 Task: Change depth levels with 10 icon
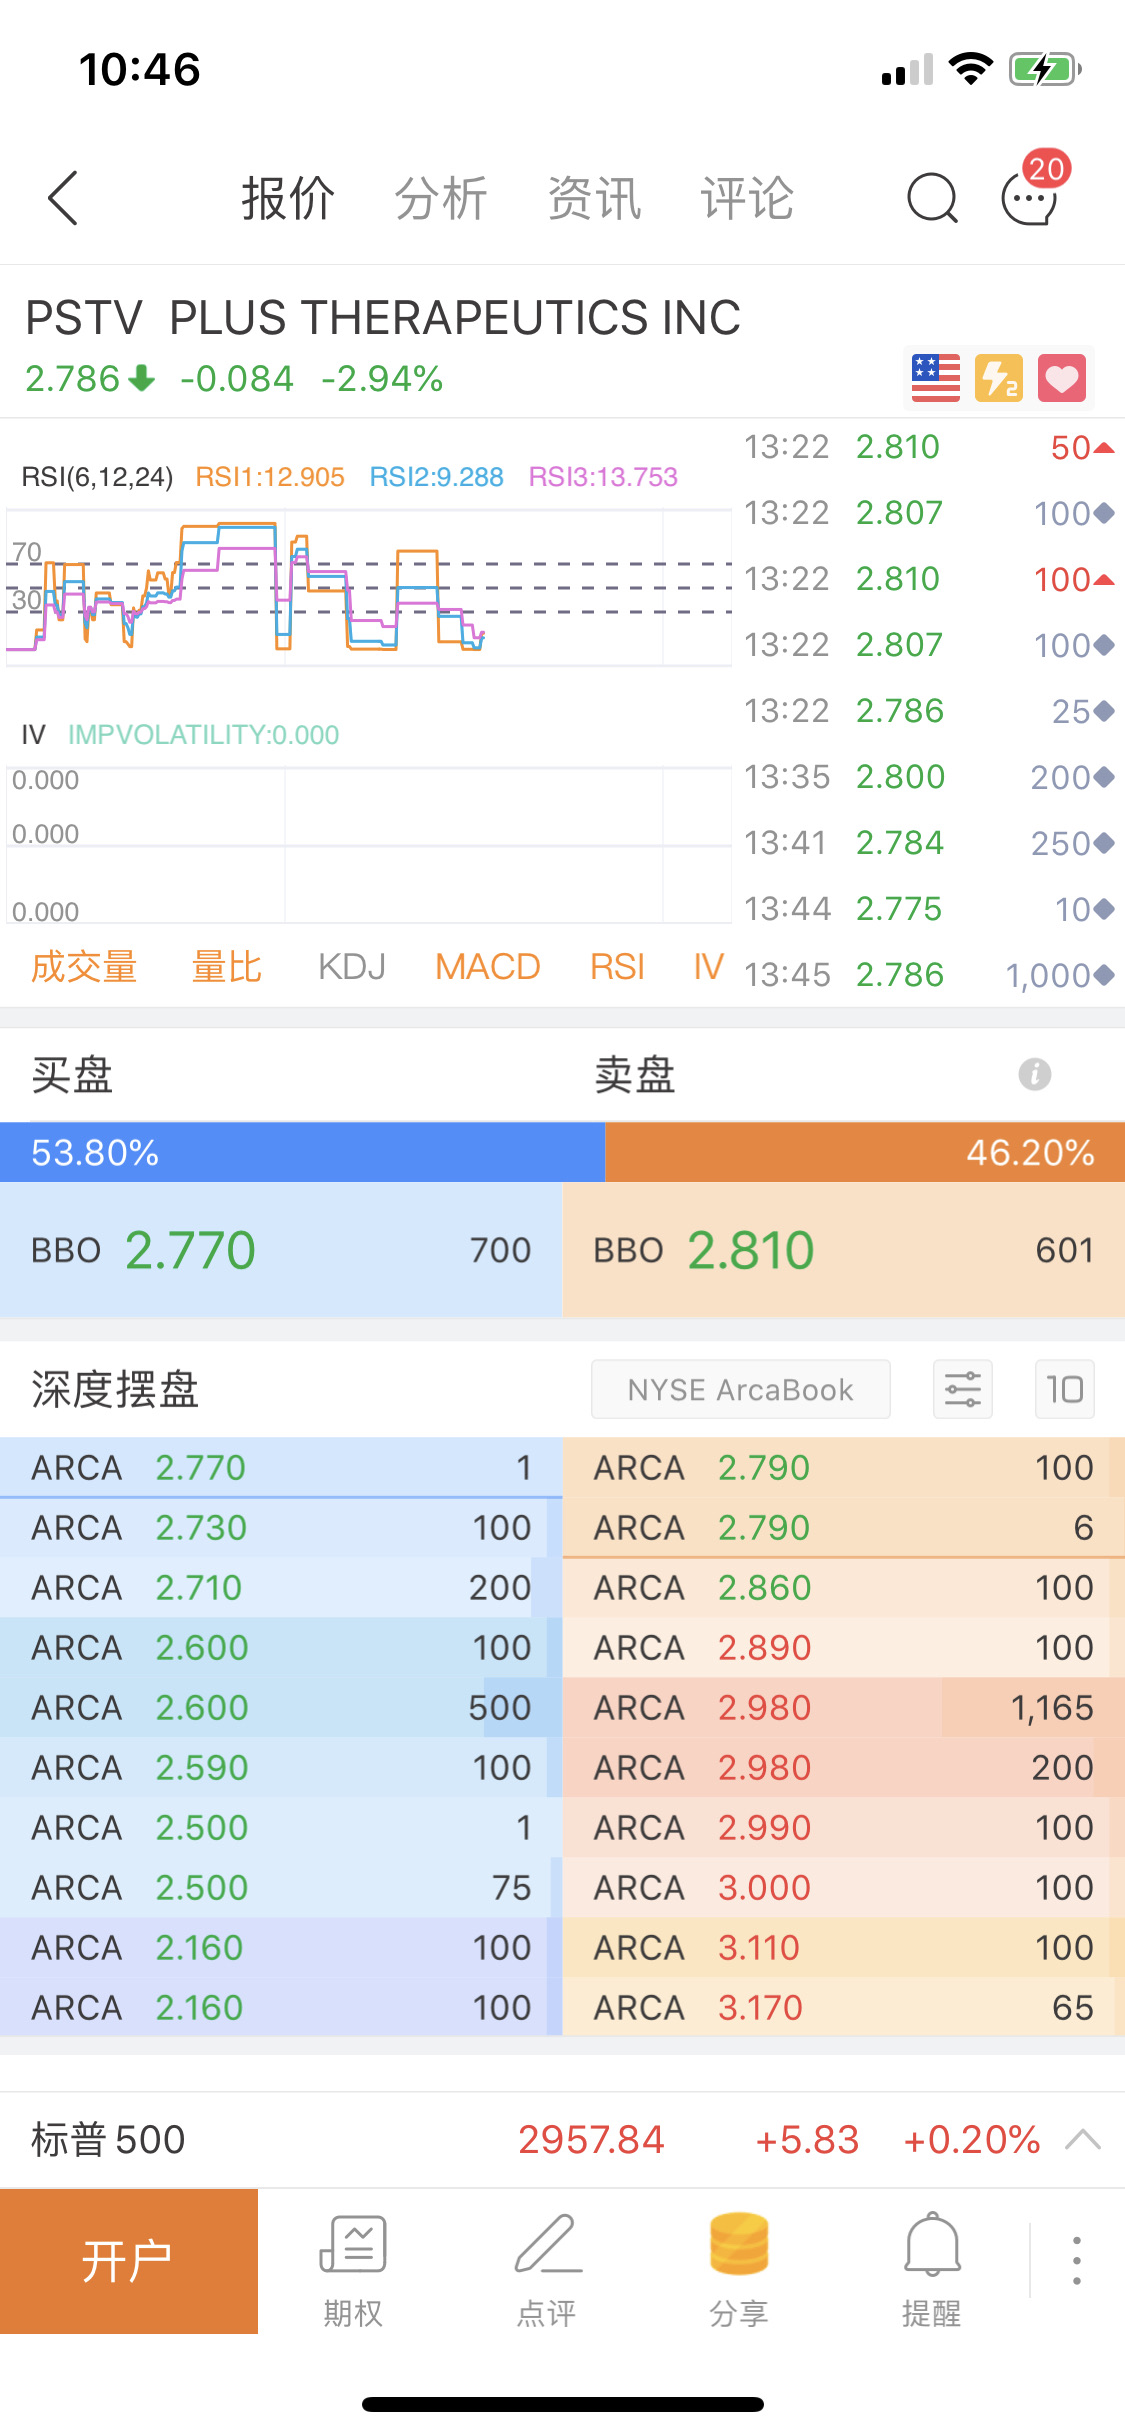1065,1389
